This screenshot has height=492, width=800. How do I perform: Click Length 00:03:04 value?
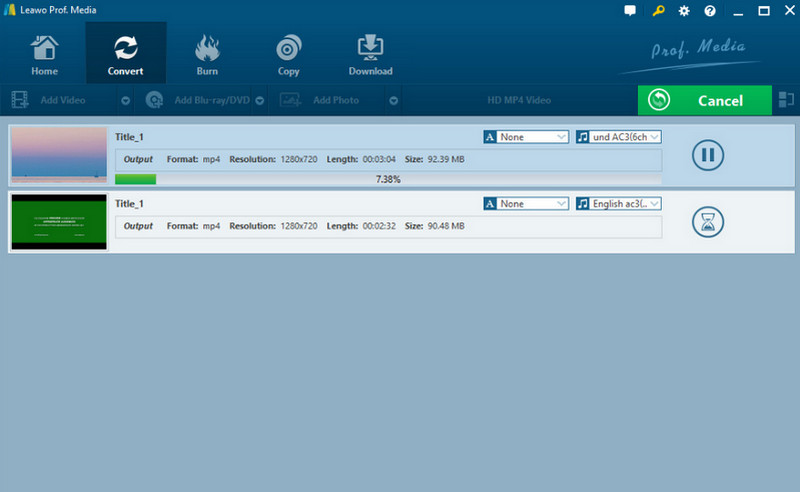pos(379,159)
